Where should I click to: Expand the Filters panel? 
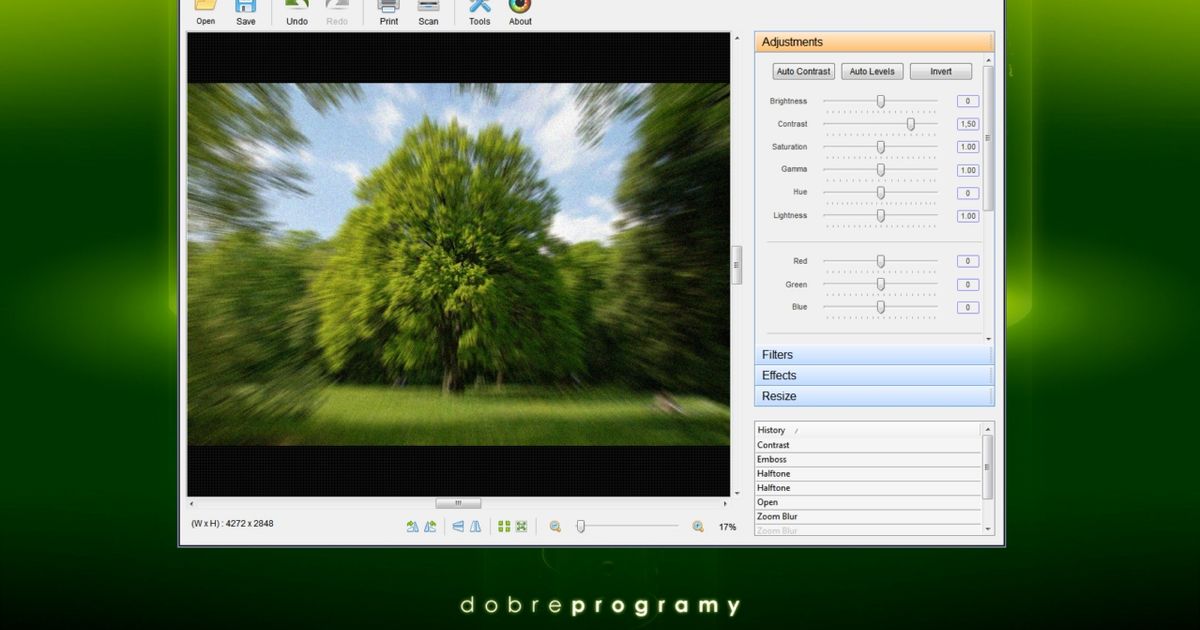pyautogui.click(x=874, y=355)
